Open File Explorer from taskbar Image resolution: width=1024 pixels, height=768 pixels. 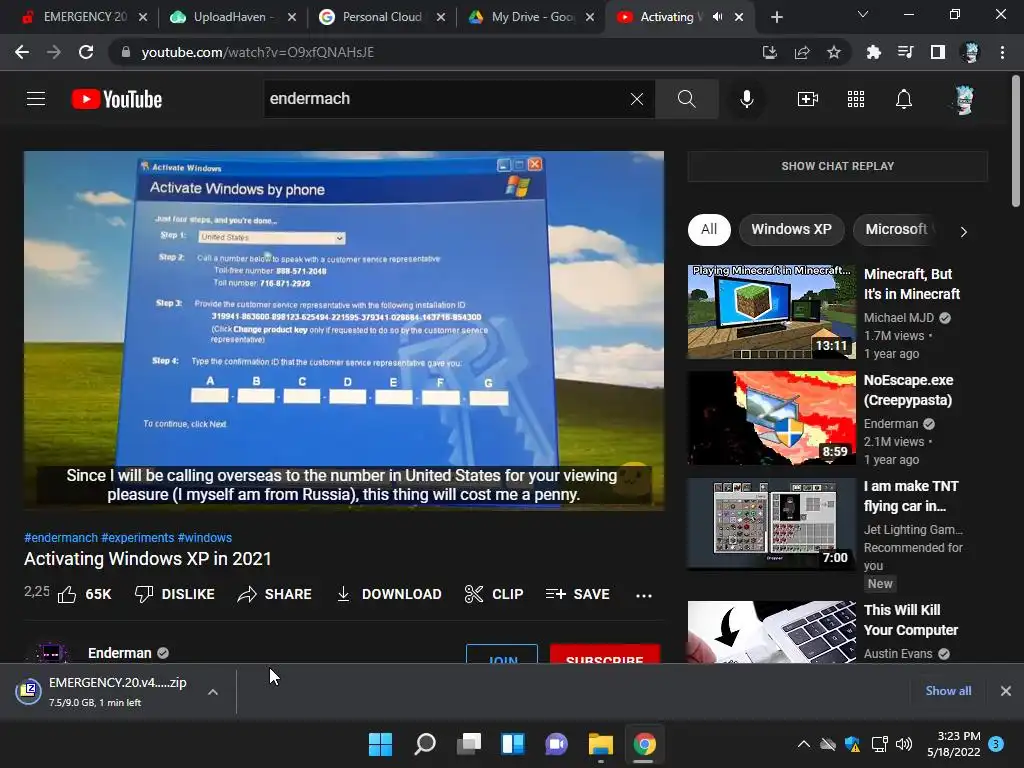(601, 744)
